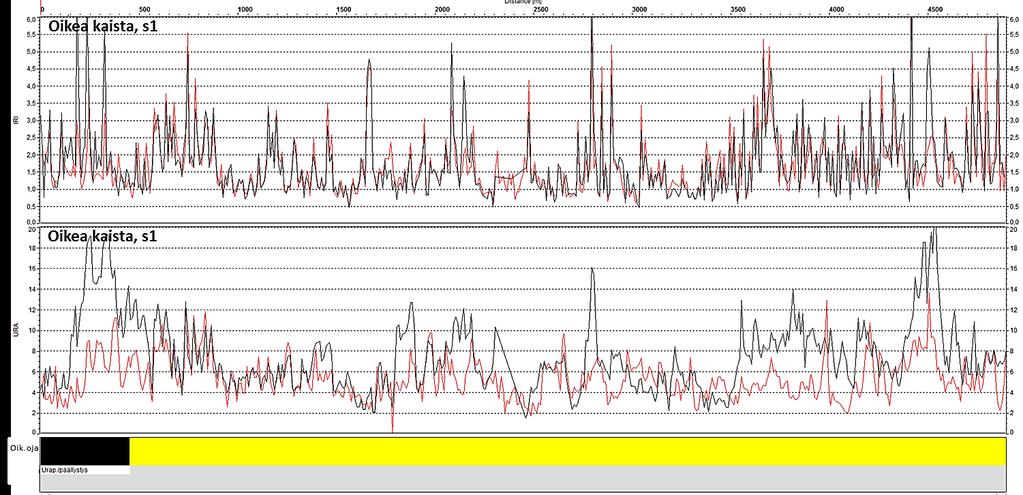
Task: Click the 'Urap./päällystys' label
Action: 64,469
